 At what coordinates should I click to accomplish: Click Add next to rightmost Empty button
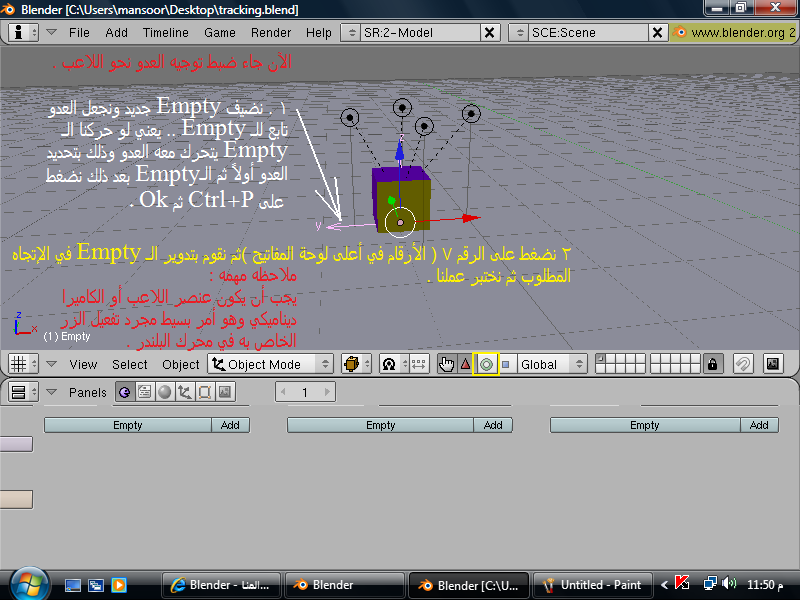(759, 425)
